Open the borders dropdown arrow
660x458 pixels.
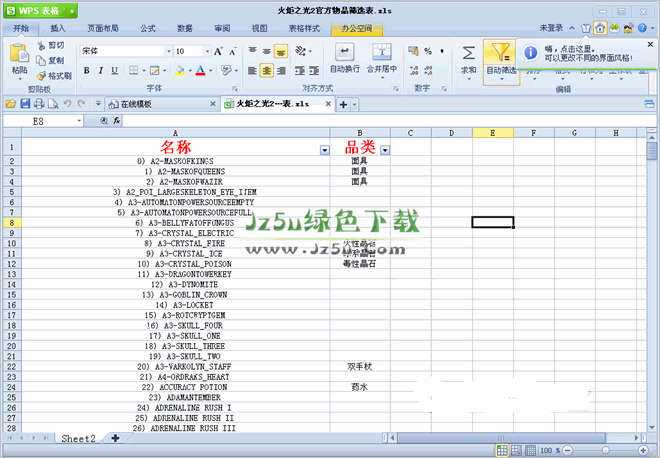tap(144, 70)
